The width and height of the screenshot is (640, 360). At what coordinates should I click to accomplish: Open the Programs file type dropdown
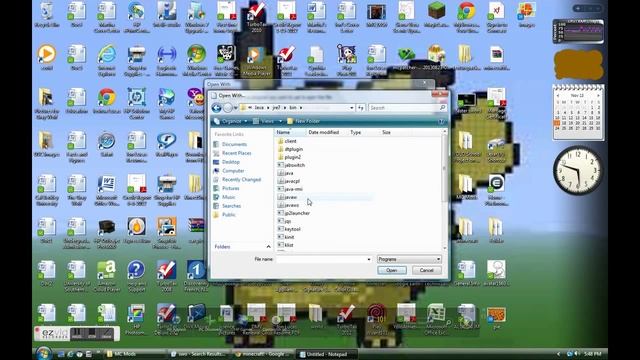[x=409, y=259]
